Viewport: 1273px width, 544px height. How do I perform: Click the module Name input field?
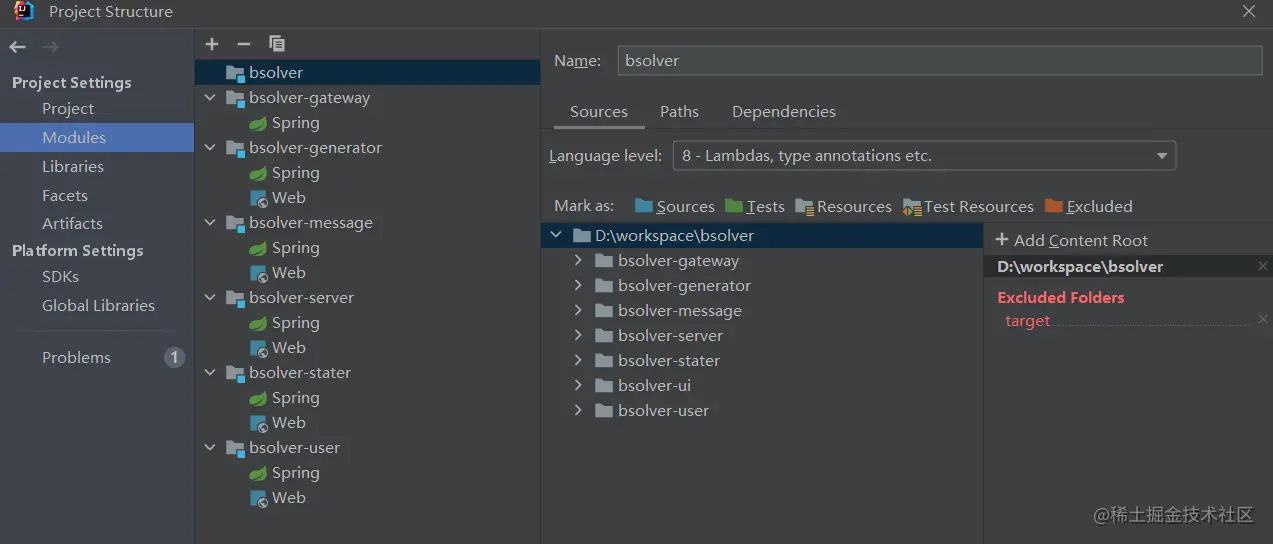coord(939,61)
